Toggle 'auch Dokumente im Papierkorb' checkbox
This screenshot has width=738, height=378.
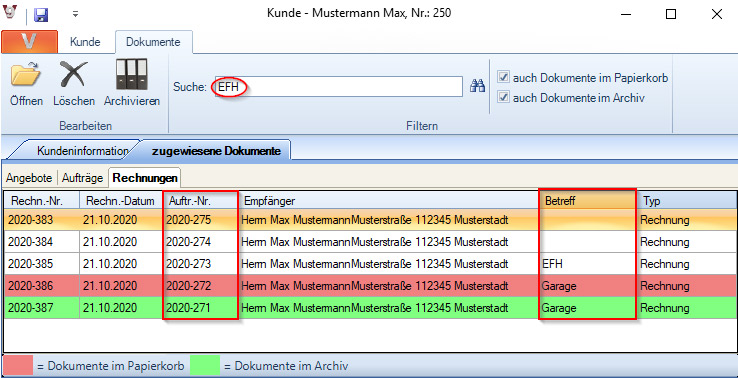(x=504, y=78)
